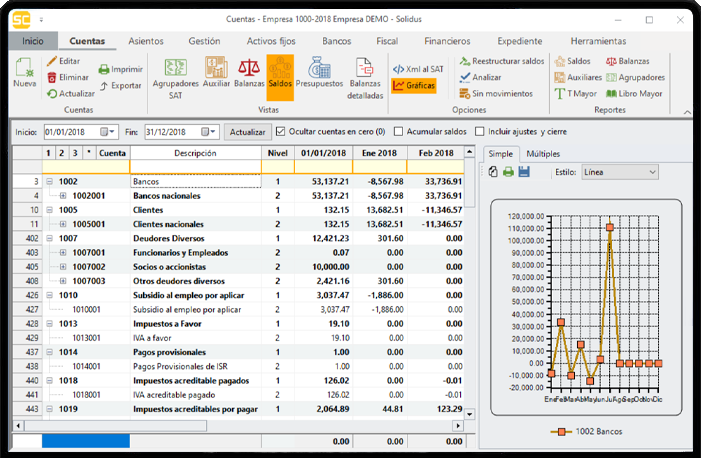The image size is (701, 458).
Task: Switch to the Gestión tab
Action: point(204,41)
